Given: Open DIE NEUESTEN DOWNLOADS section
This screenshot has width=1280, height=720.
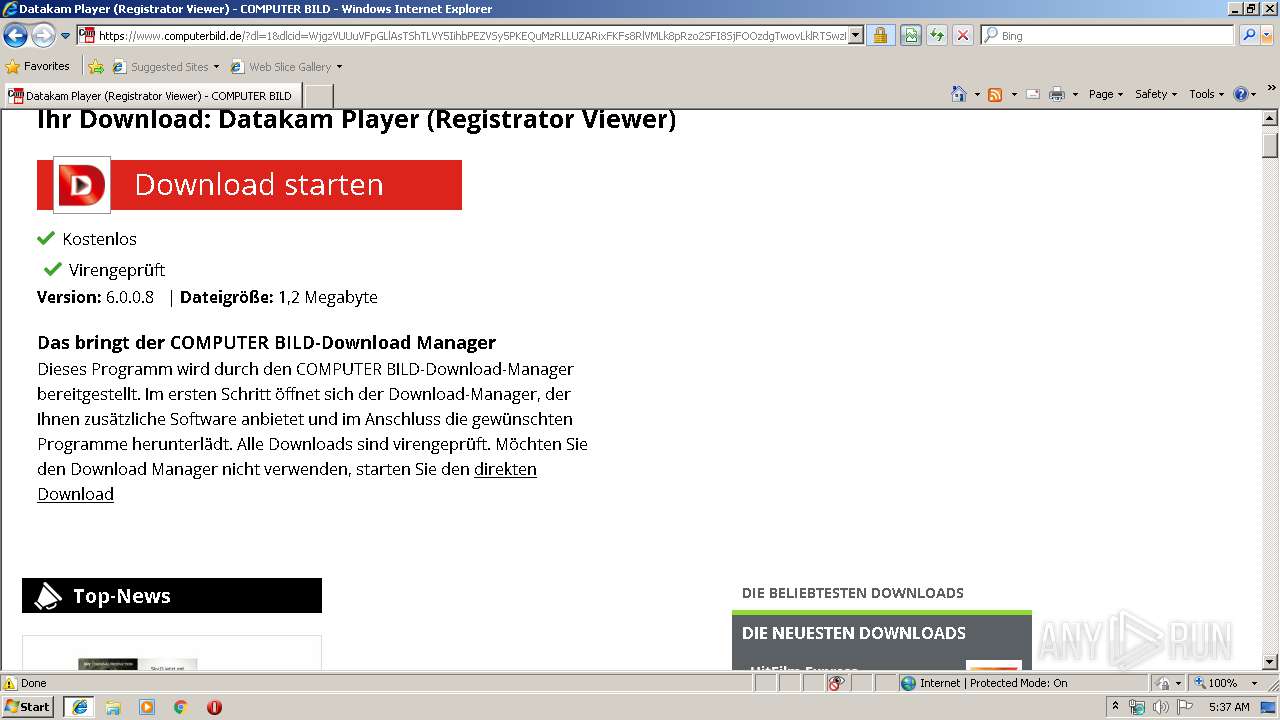Looking at the screenshot, I should click(853, 633).
